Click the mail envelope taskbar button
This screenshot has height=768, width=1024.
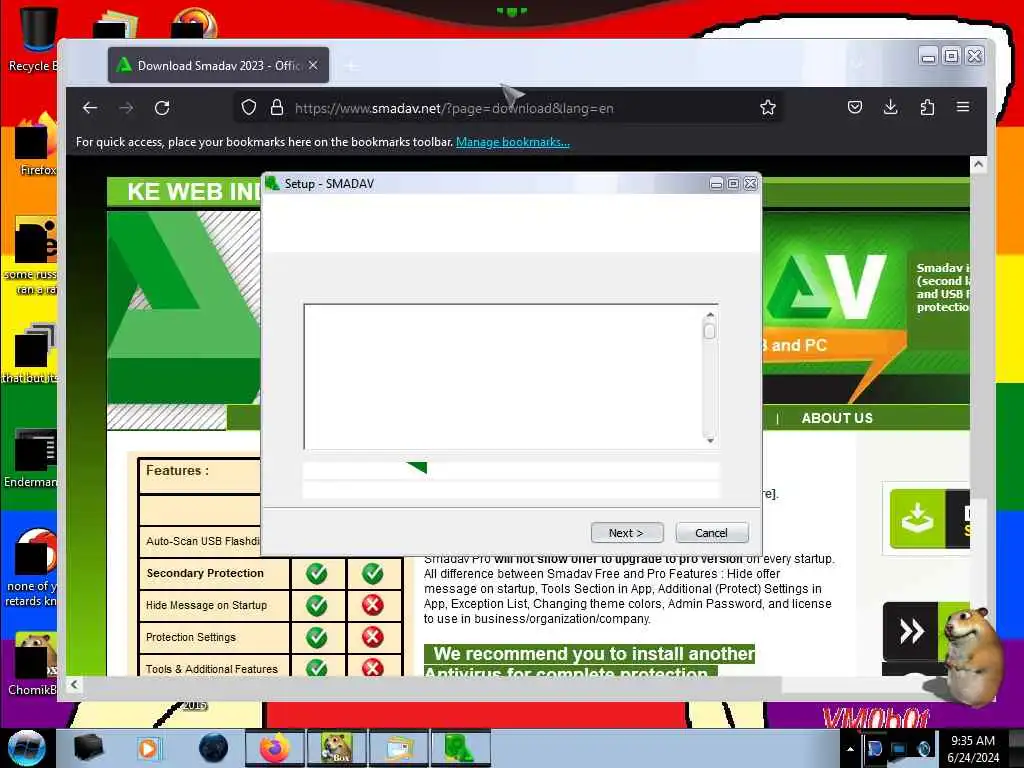coord(398,748)
